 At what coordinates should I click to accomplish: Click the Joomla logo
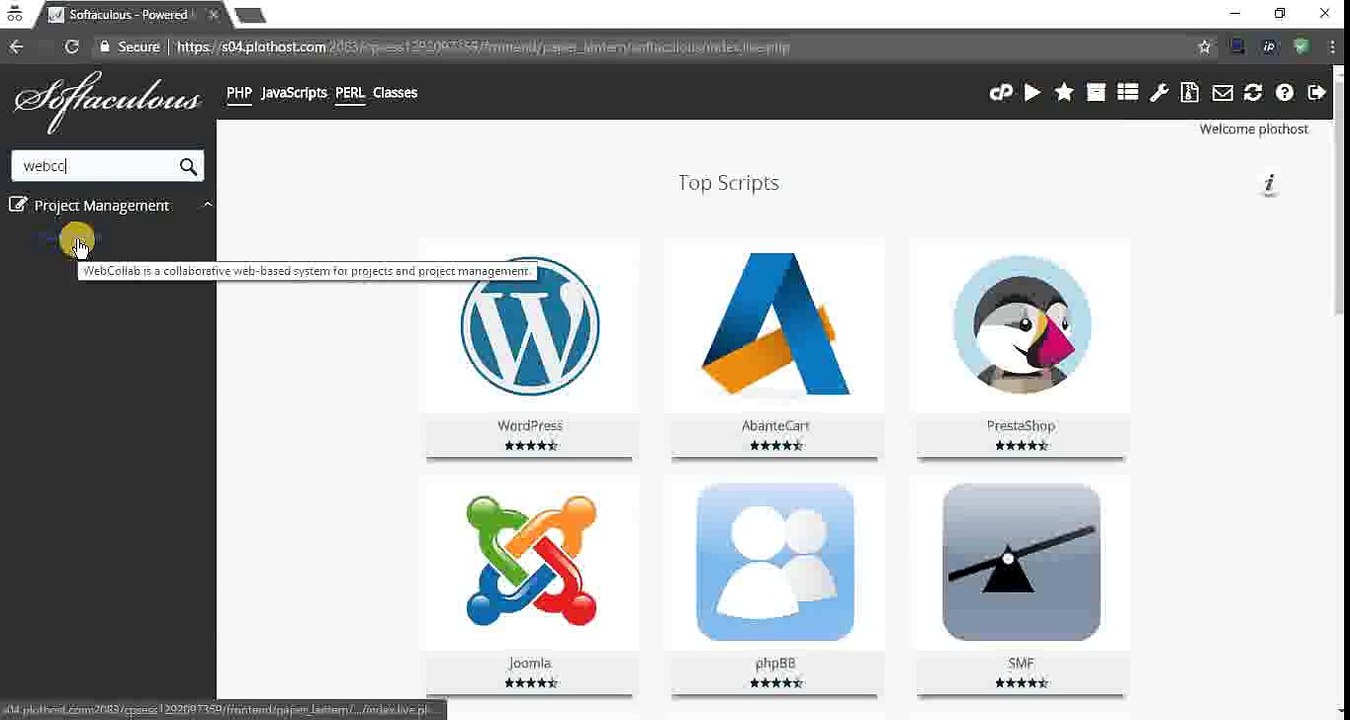tap(531, 561)
